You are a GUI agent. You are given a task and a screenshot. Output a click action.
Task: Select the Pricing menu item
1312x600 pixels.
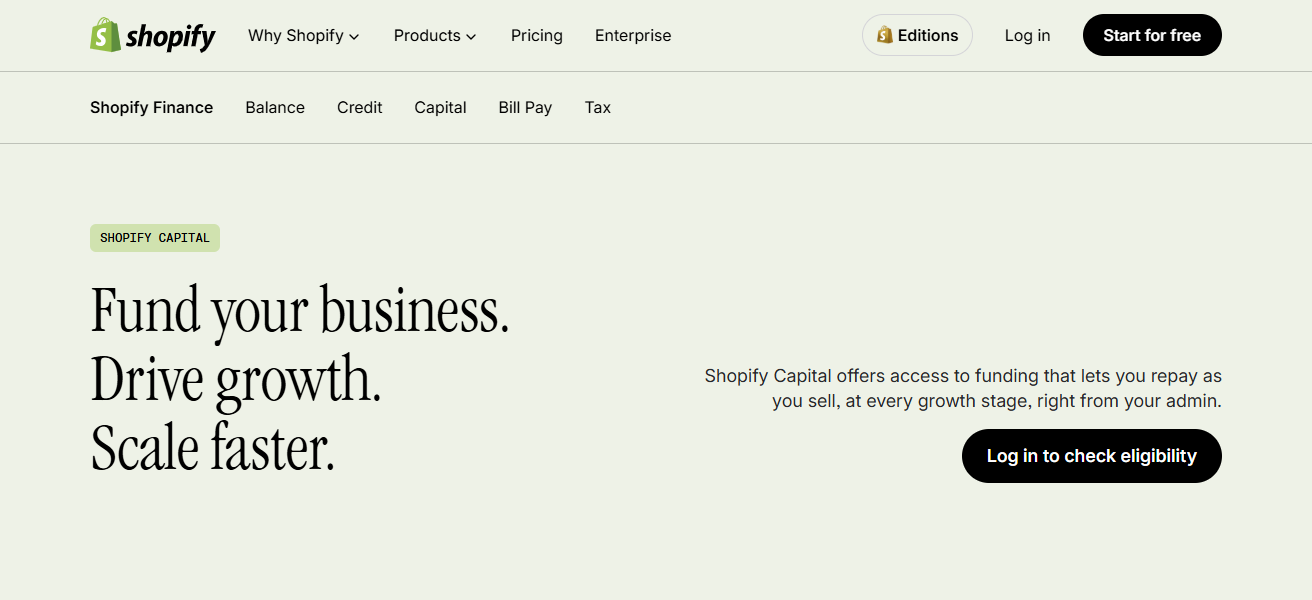(x=536, y=35)
